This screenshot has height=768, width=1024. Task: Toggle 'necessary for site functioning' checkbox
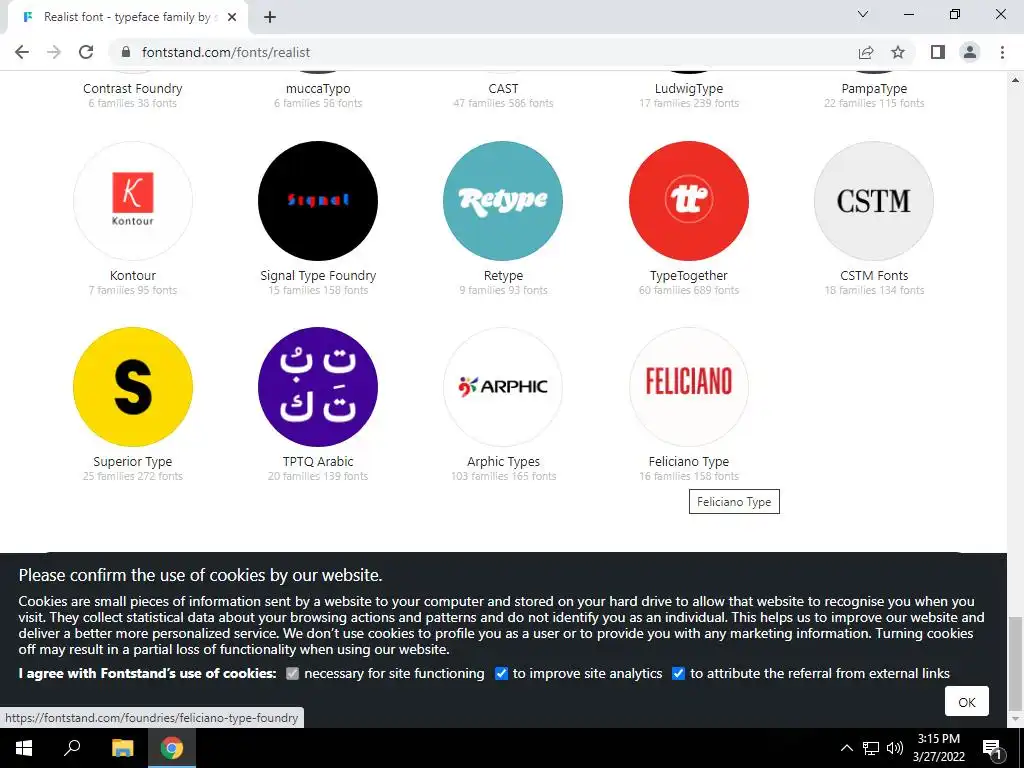point(293,673)
